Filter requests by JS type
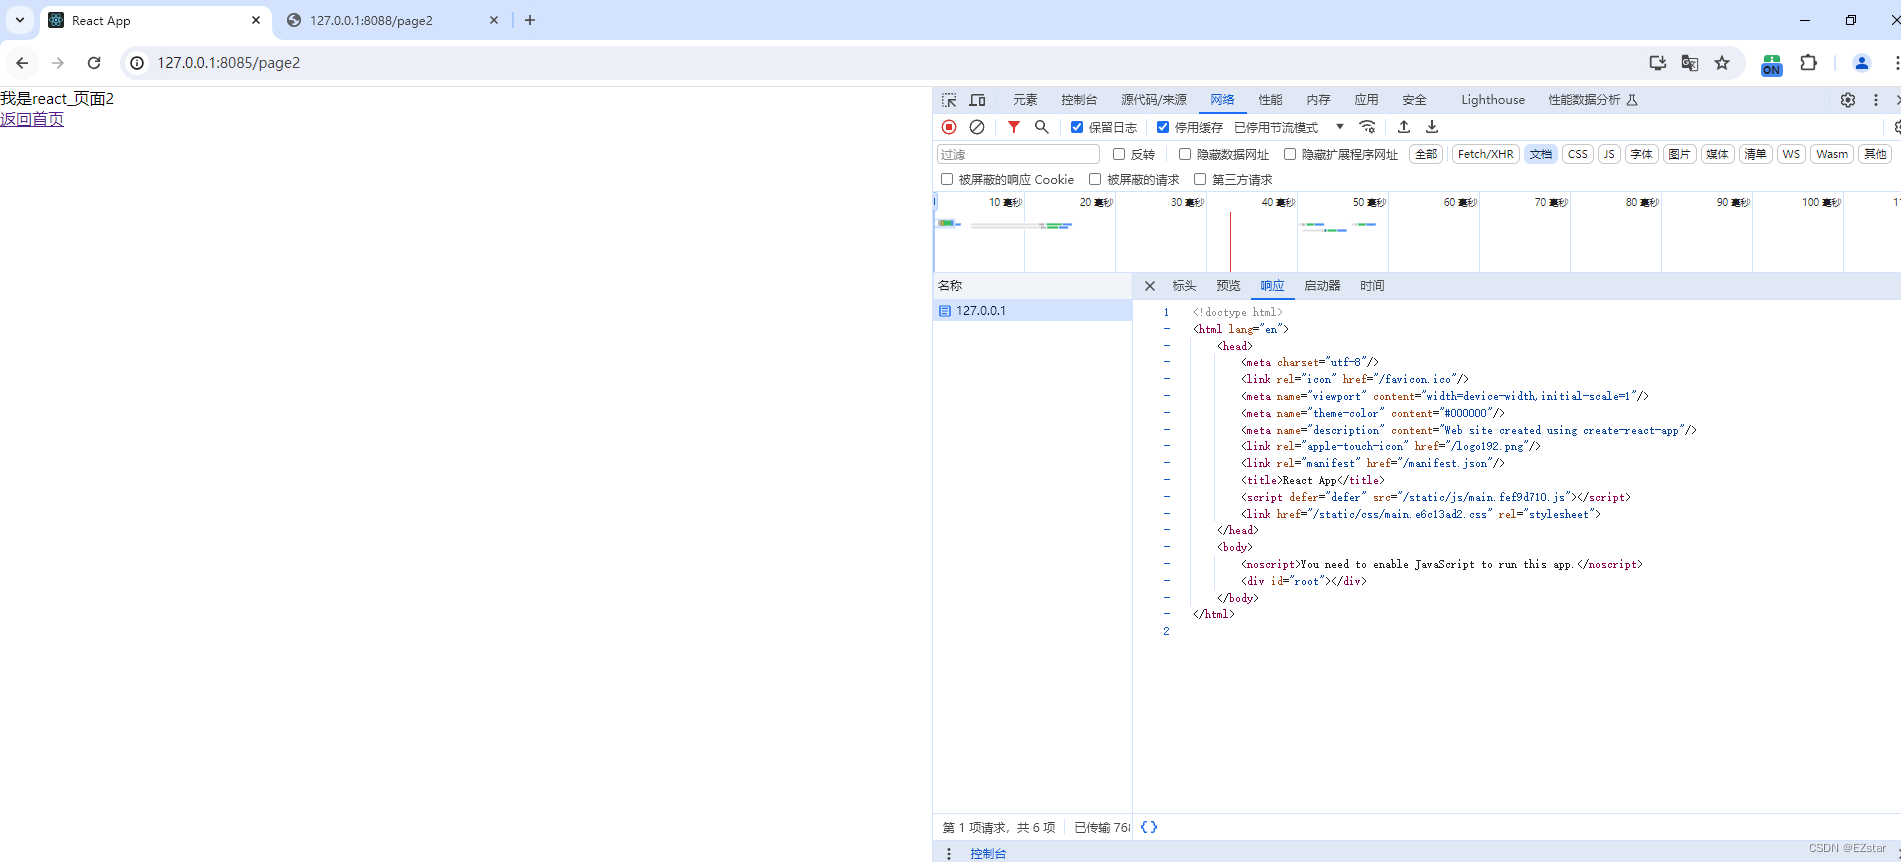The width and height of the screenshot is (1901, 862). click(1609, 154)
